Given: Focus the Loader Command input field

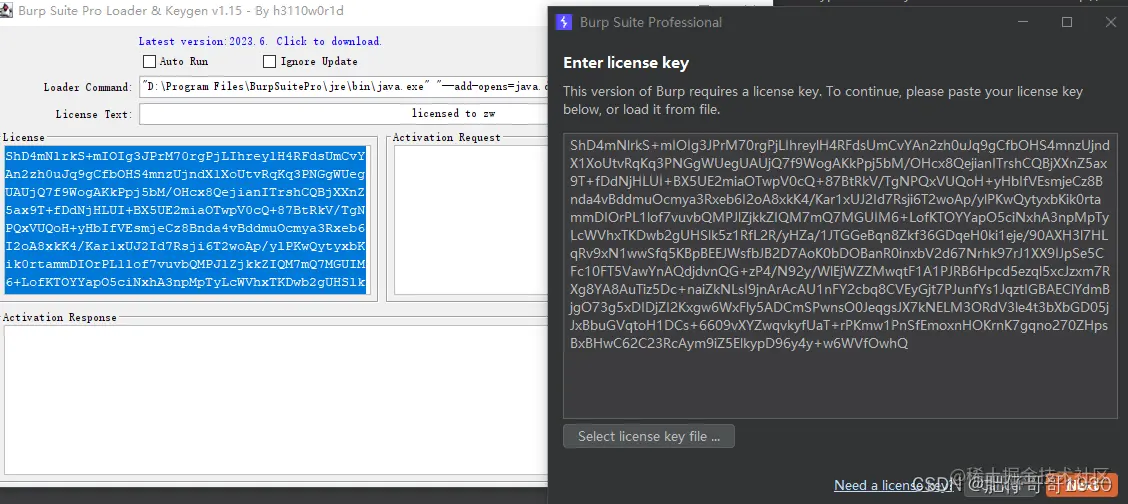Looking at the screenshot, I should (x=344, y=87).
